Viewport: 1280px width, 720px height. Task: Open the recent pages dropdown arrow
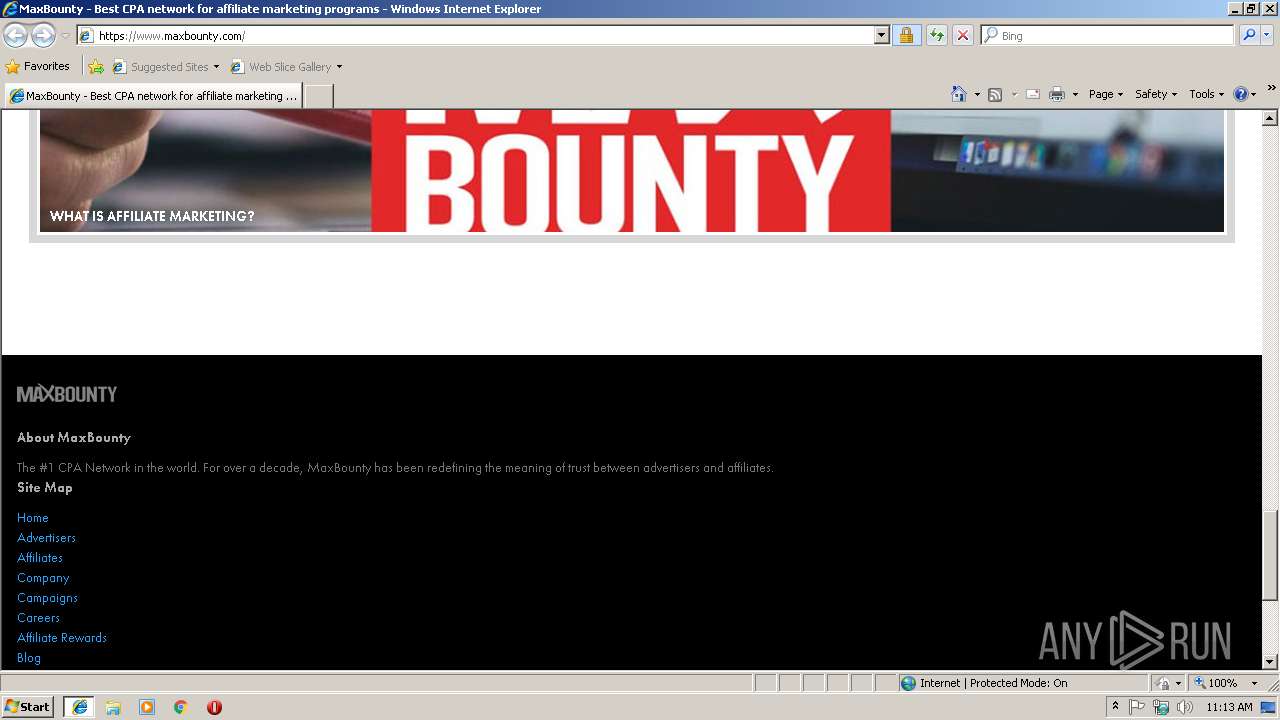coord(65,36)
